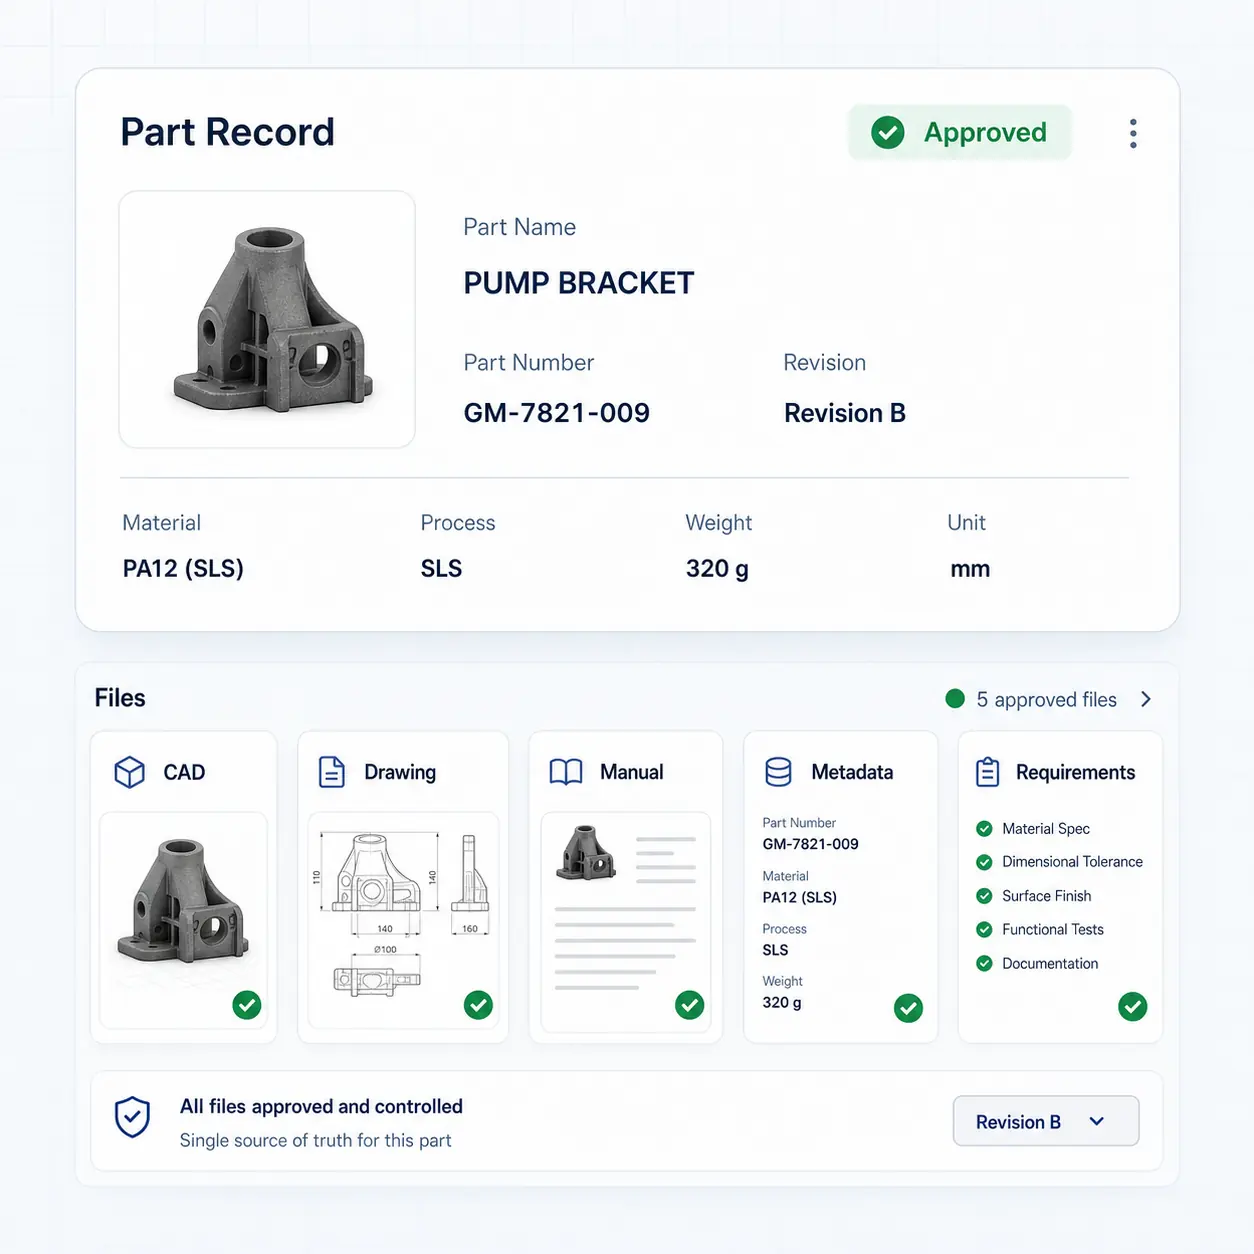Image resolution: width=1254 pixels, height=1254 pixels.
Task: Click 320 g in the Metadata card
Action: (x=781, y=1002)
